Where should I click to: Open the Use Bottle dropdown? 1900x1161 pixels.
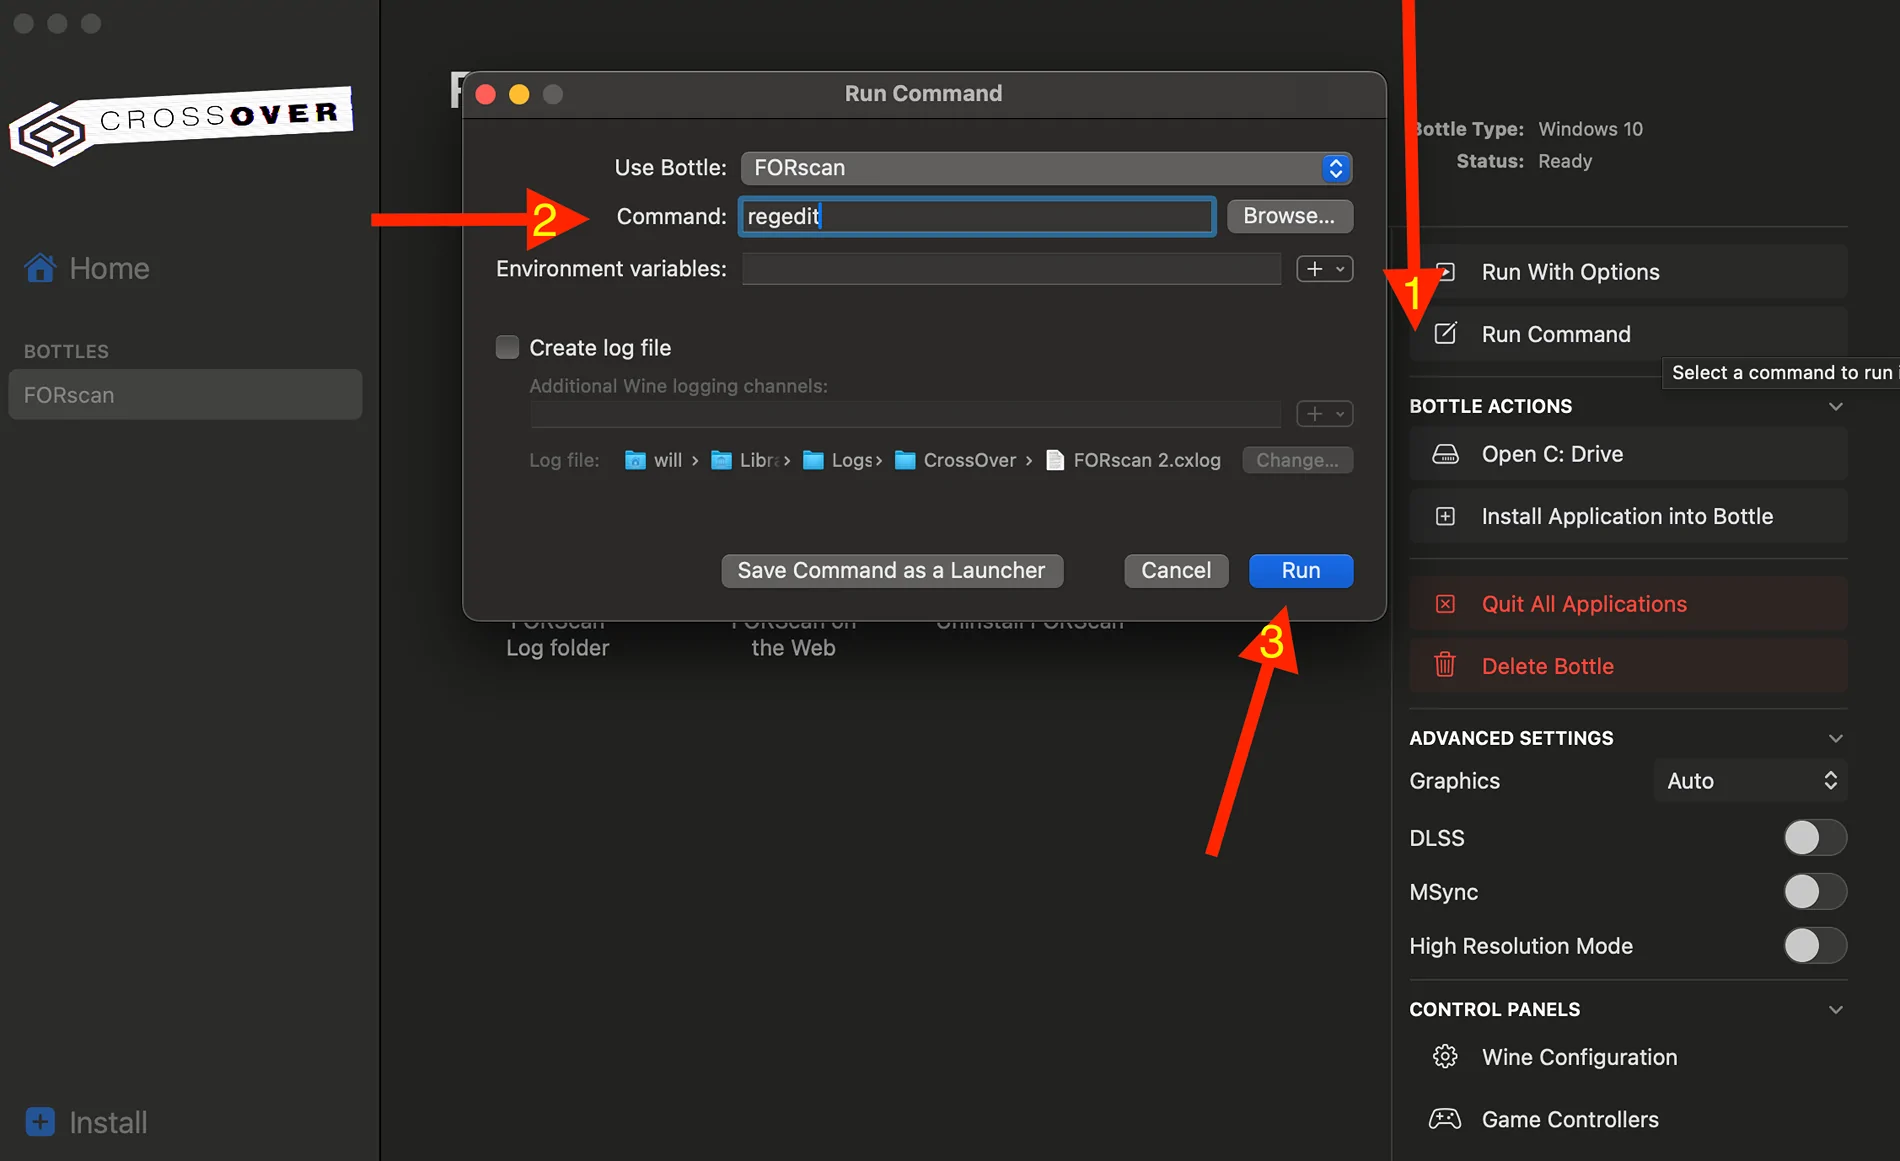1046,168
